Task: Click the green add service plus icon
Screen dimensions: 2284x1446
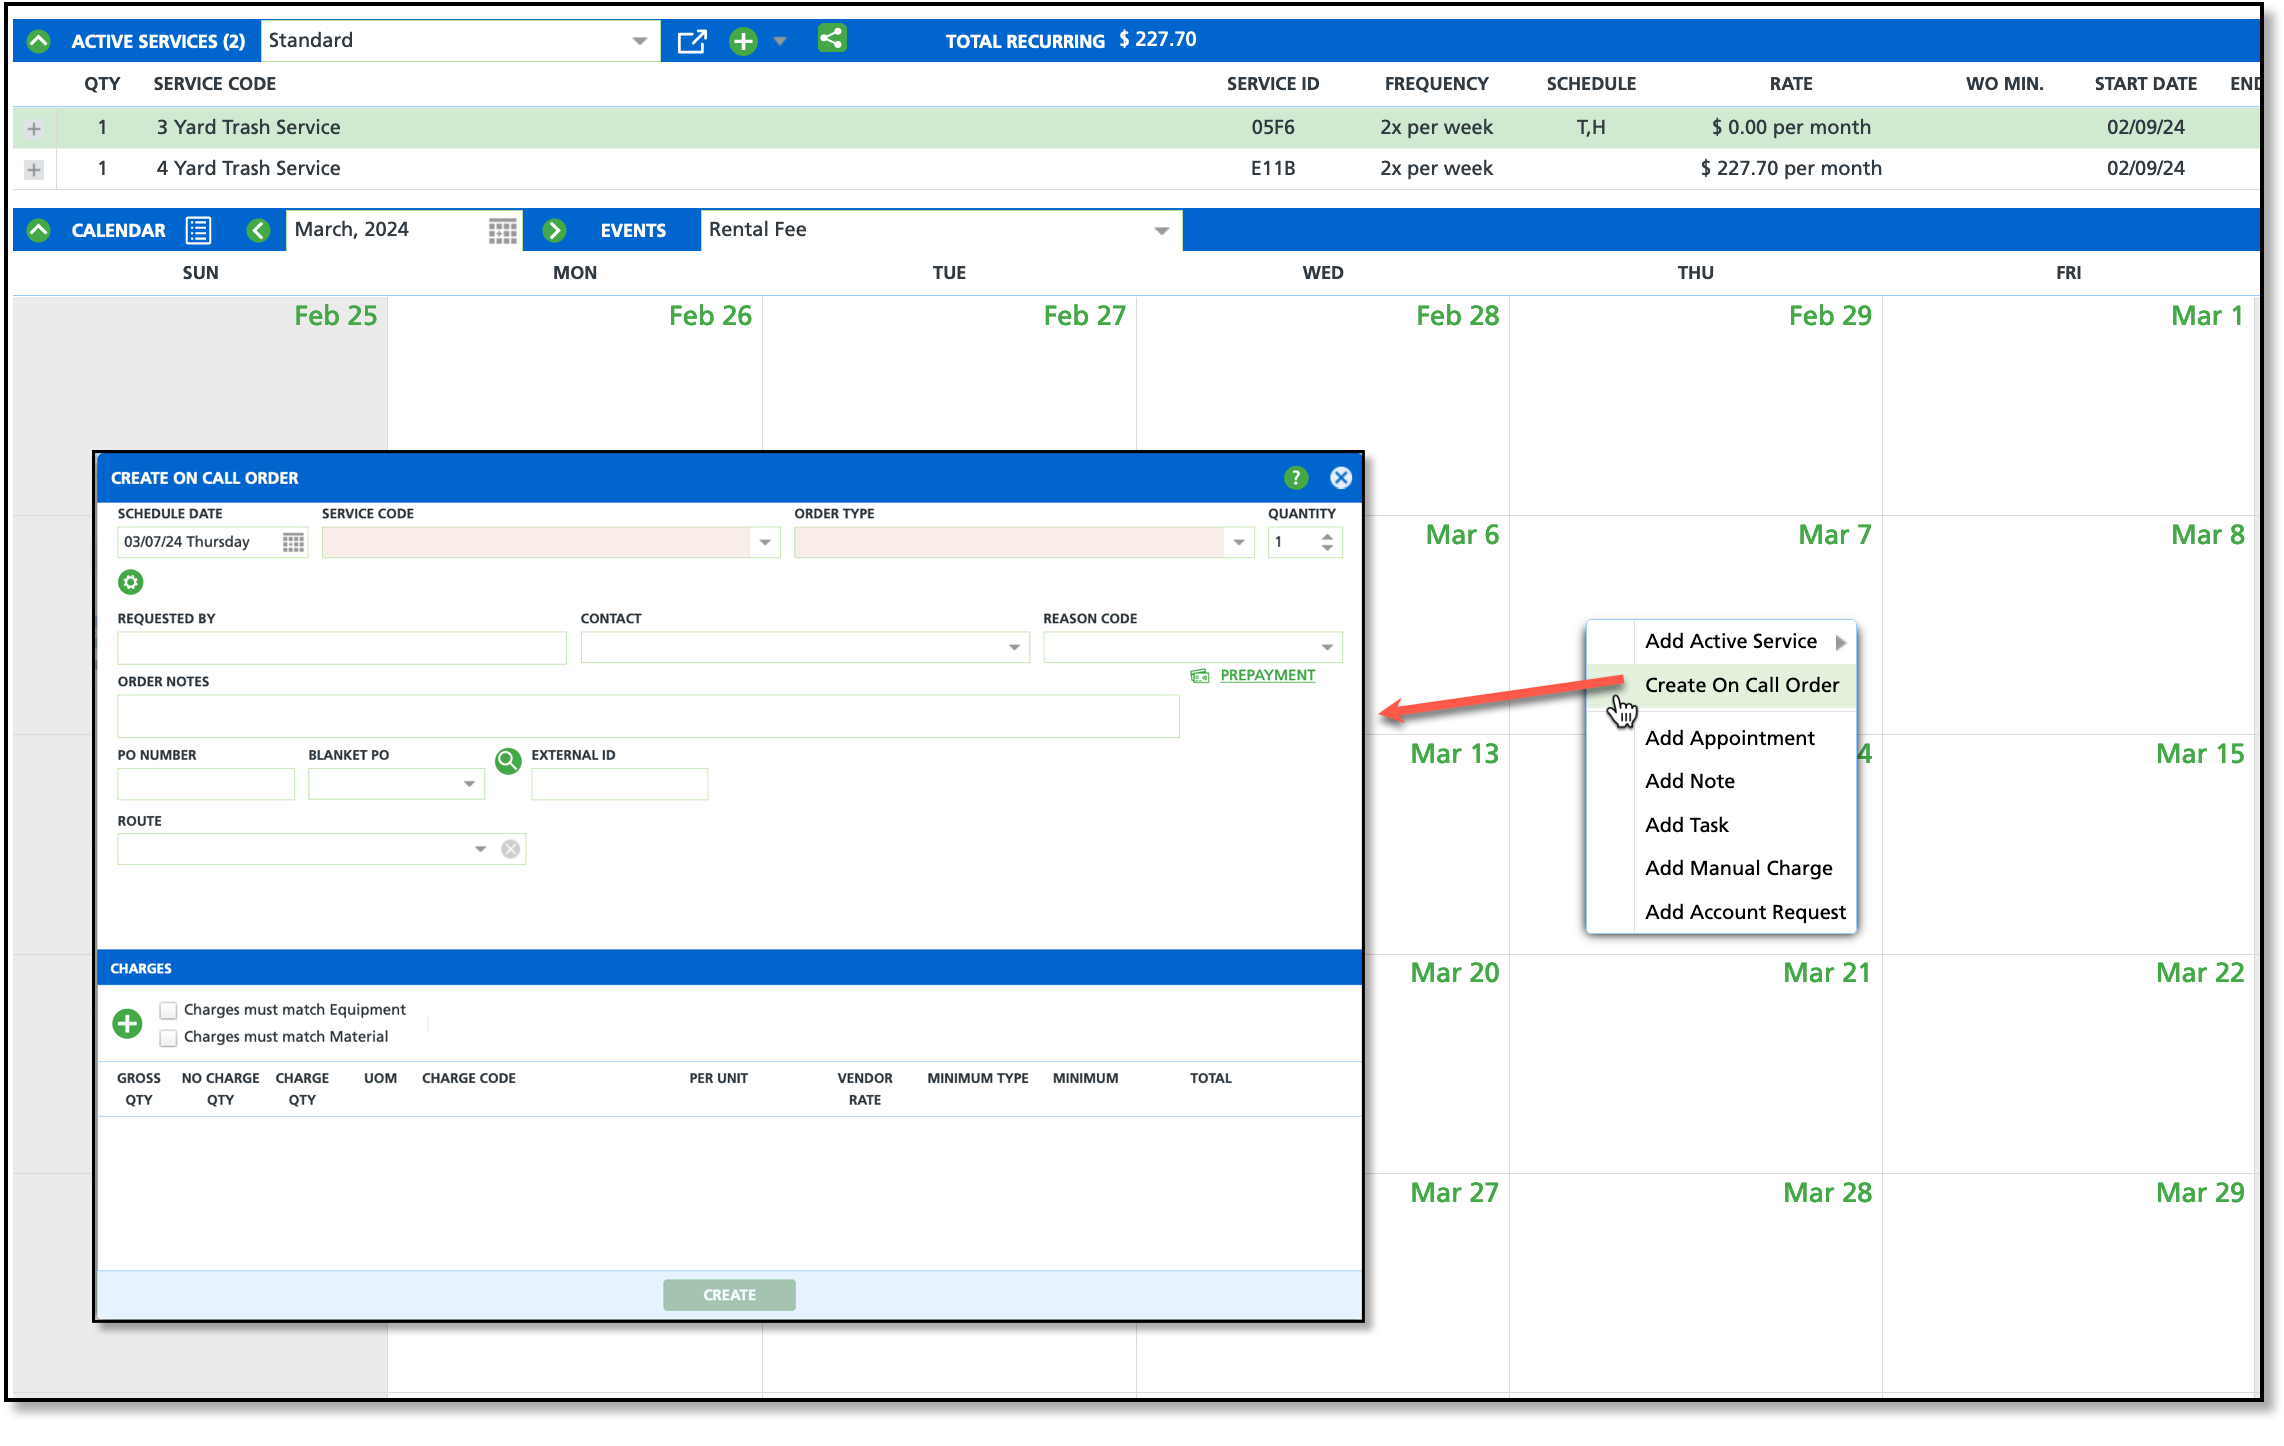Action: pyautogui.click(x=743, y=41)
